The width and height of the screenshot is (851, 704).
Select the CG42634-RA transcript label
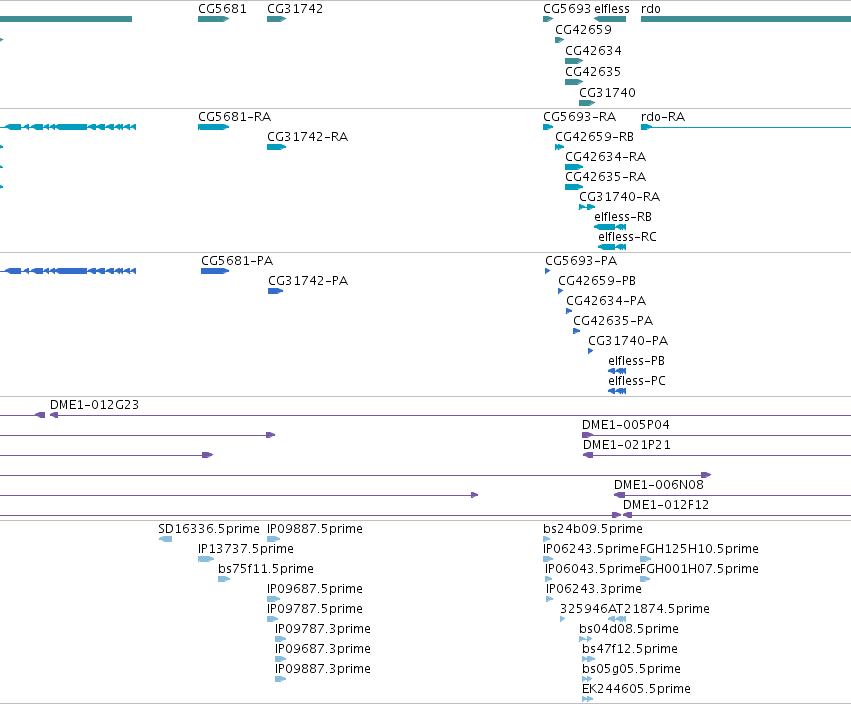click(605, 157)
